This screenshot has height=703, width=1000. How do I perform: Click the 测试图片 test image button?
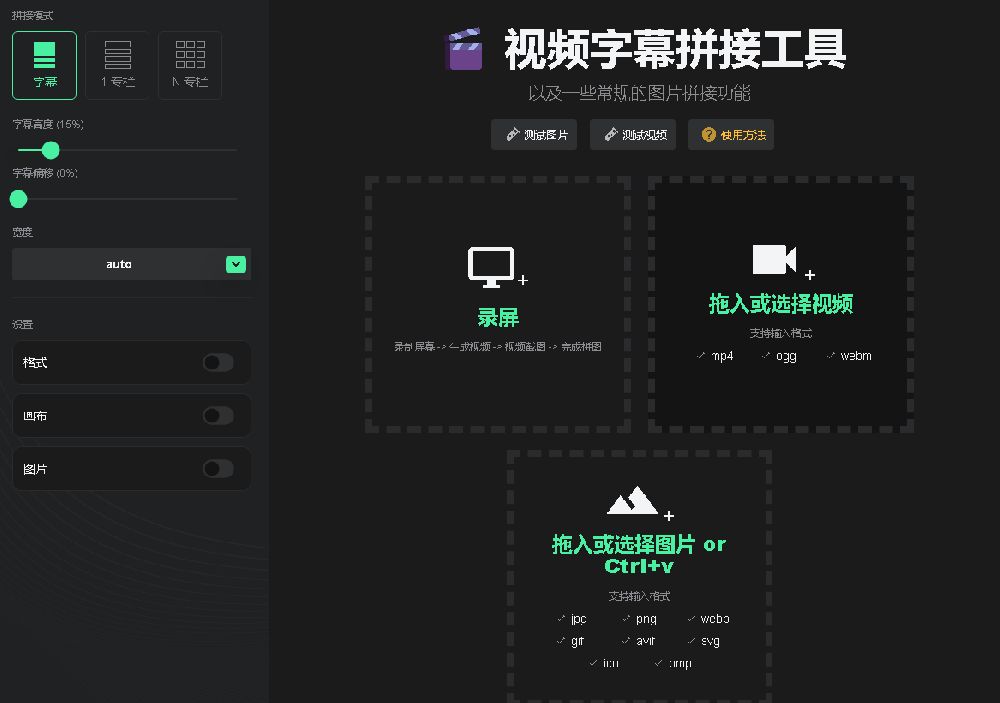pos(534,135)
